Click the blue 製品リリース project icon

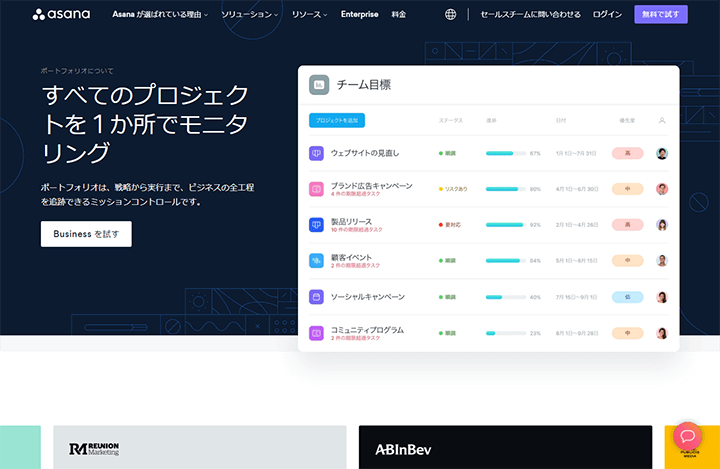316,225
